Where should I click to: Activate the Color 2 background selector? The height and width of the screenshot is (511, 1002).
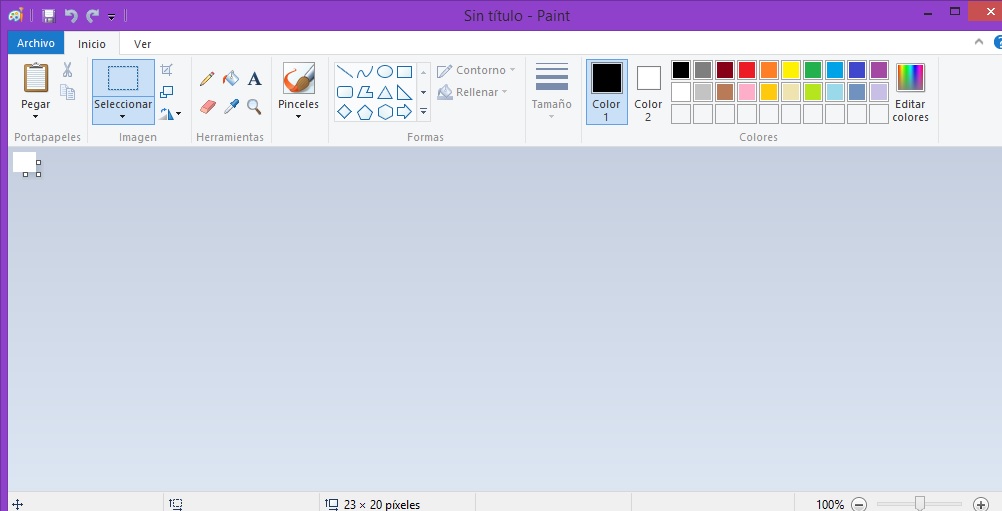pos(648,91)
